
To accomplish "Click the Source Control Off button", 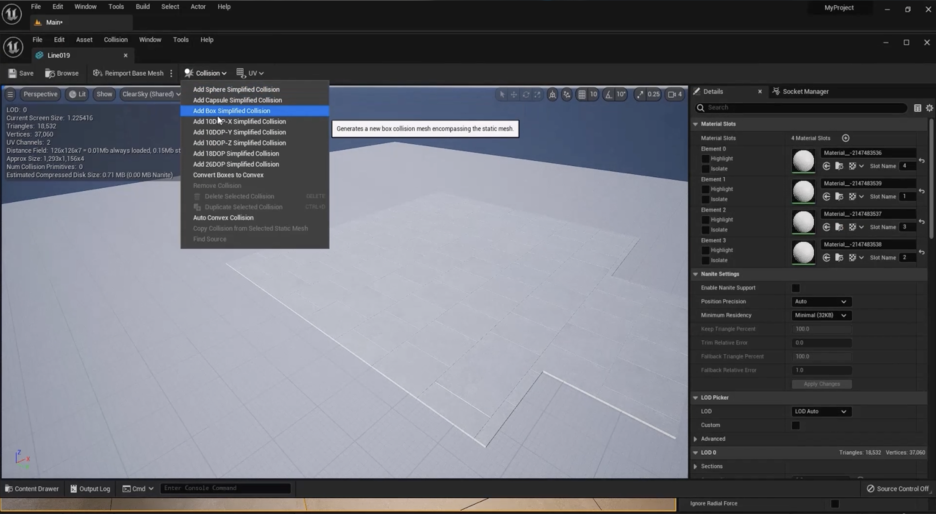I will 897,488.
